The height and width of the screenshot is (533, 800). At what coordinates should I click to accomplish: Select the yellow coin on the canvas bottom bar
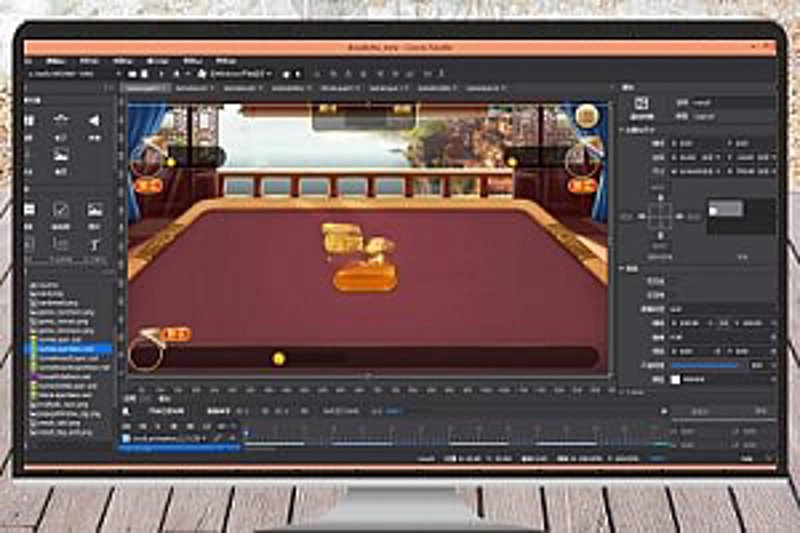point(279,359)
